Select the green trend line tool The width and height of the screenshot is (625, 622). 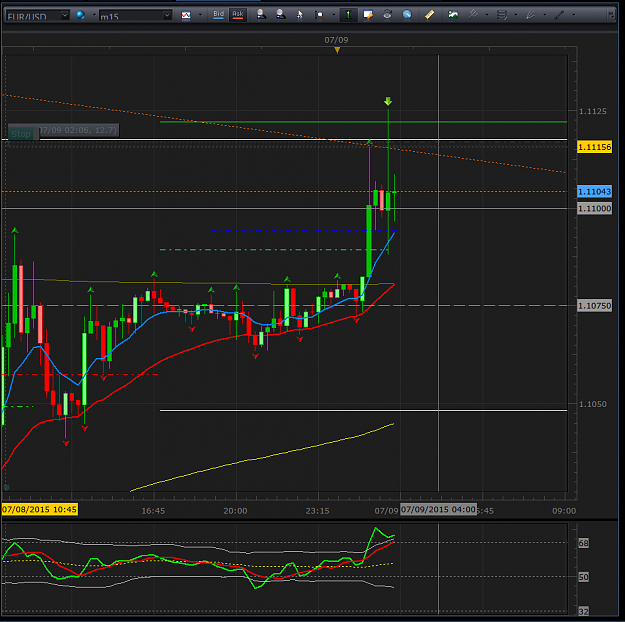pos(559,15)
